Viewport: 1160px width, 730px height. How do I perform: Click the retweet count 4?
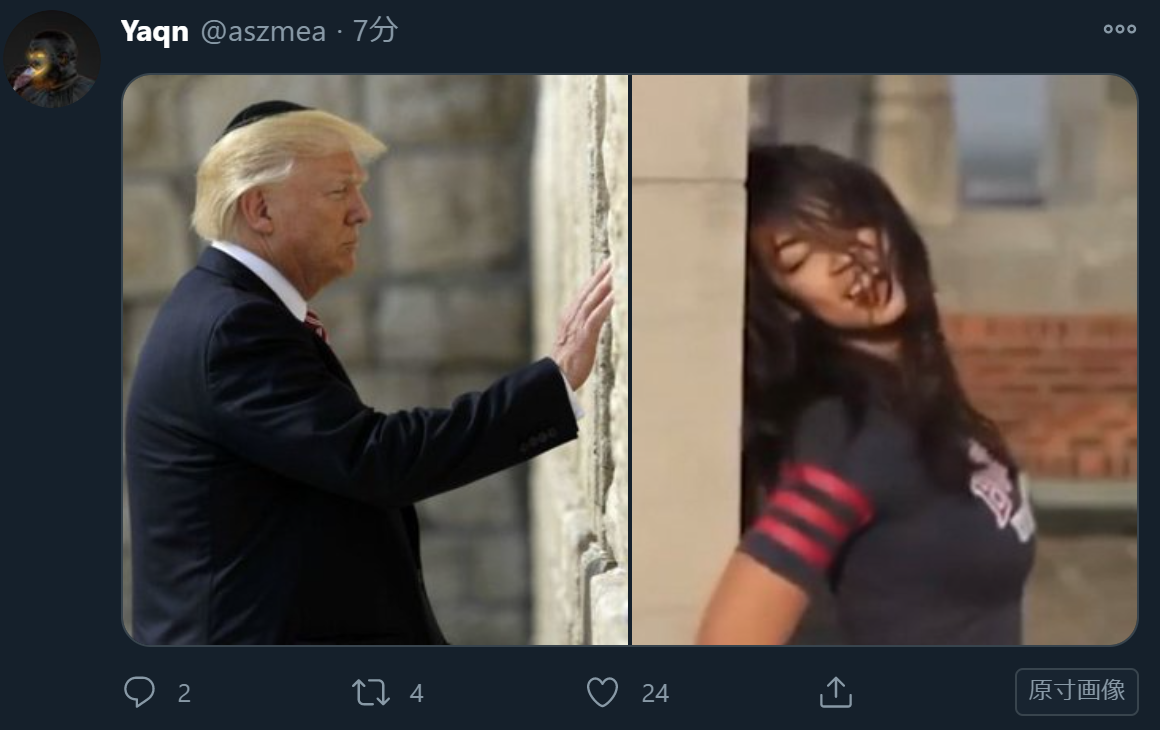[417, 694]
